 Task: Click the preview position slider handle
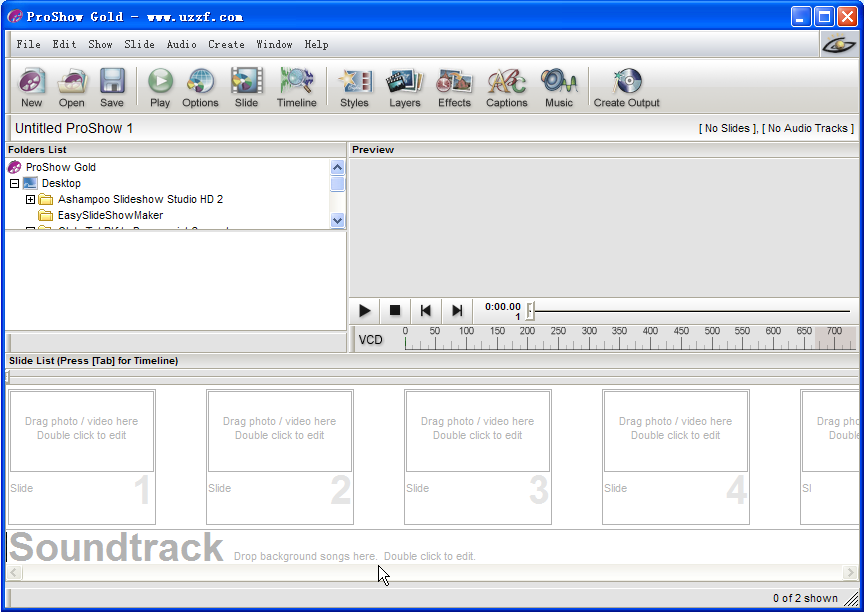[530, 311]
